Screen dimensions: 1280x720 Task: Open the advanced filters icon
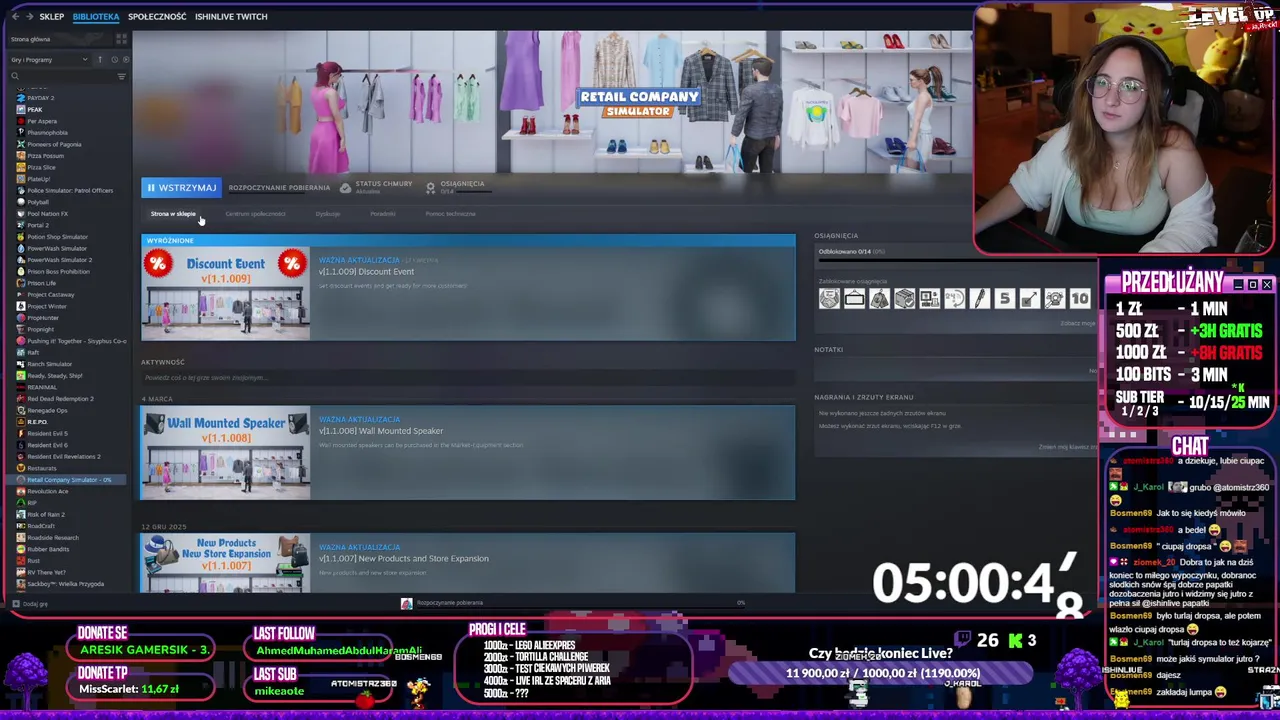coord(122,76)
